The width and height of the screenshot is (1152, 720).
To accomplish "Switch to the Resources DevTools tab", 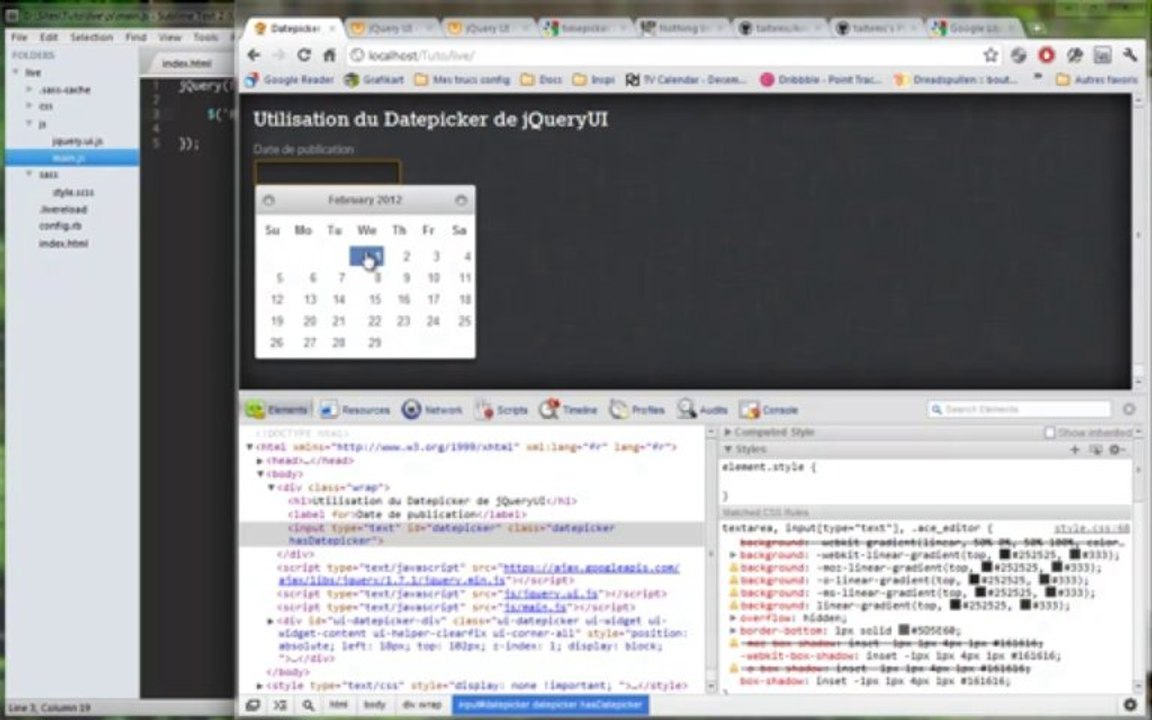I will [355, 410].
